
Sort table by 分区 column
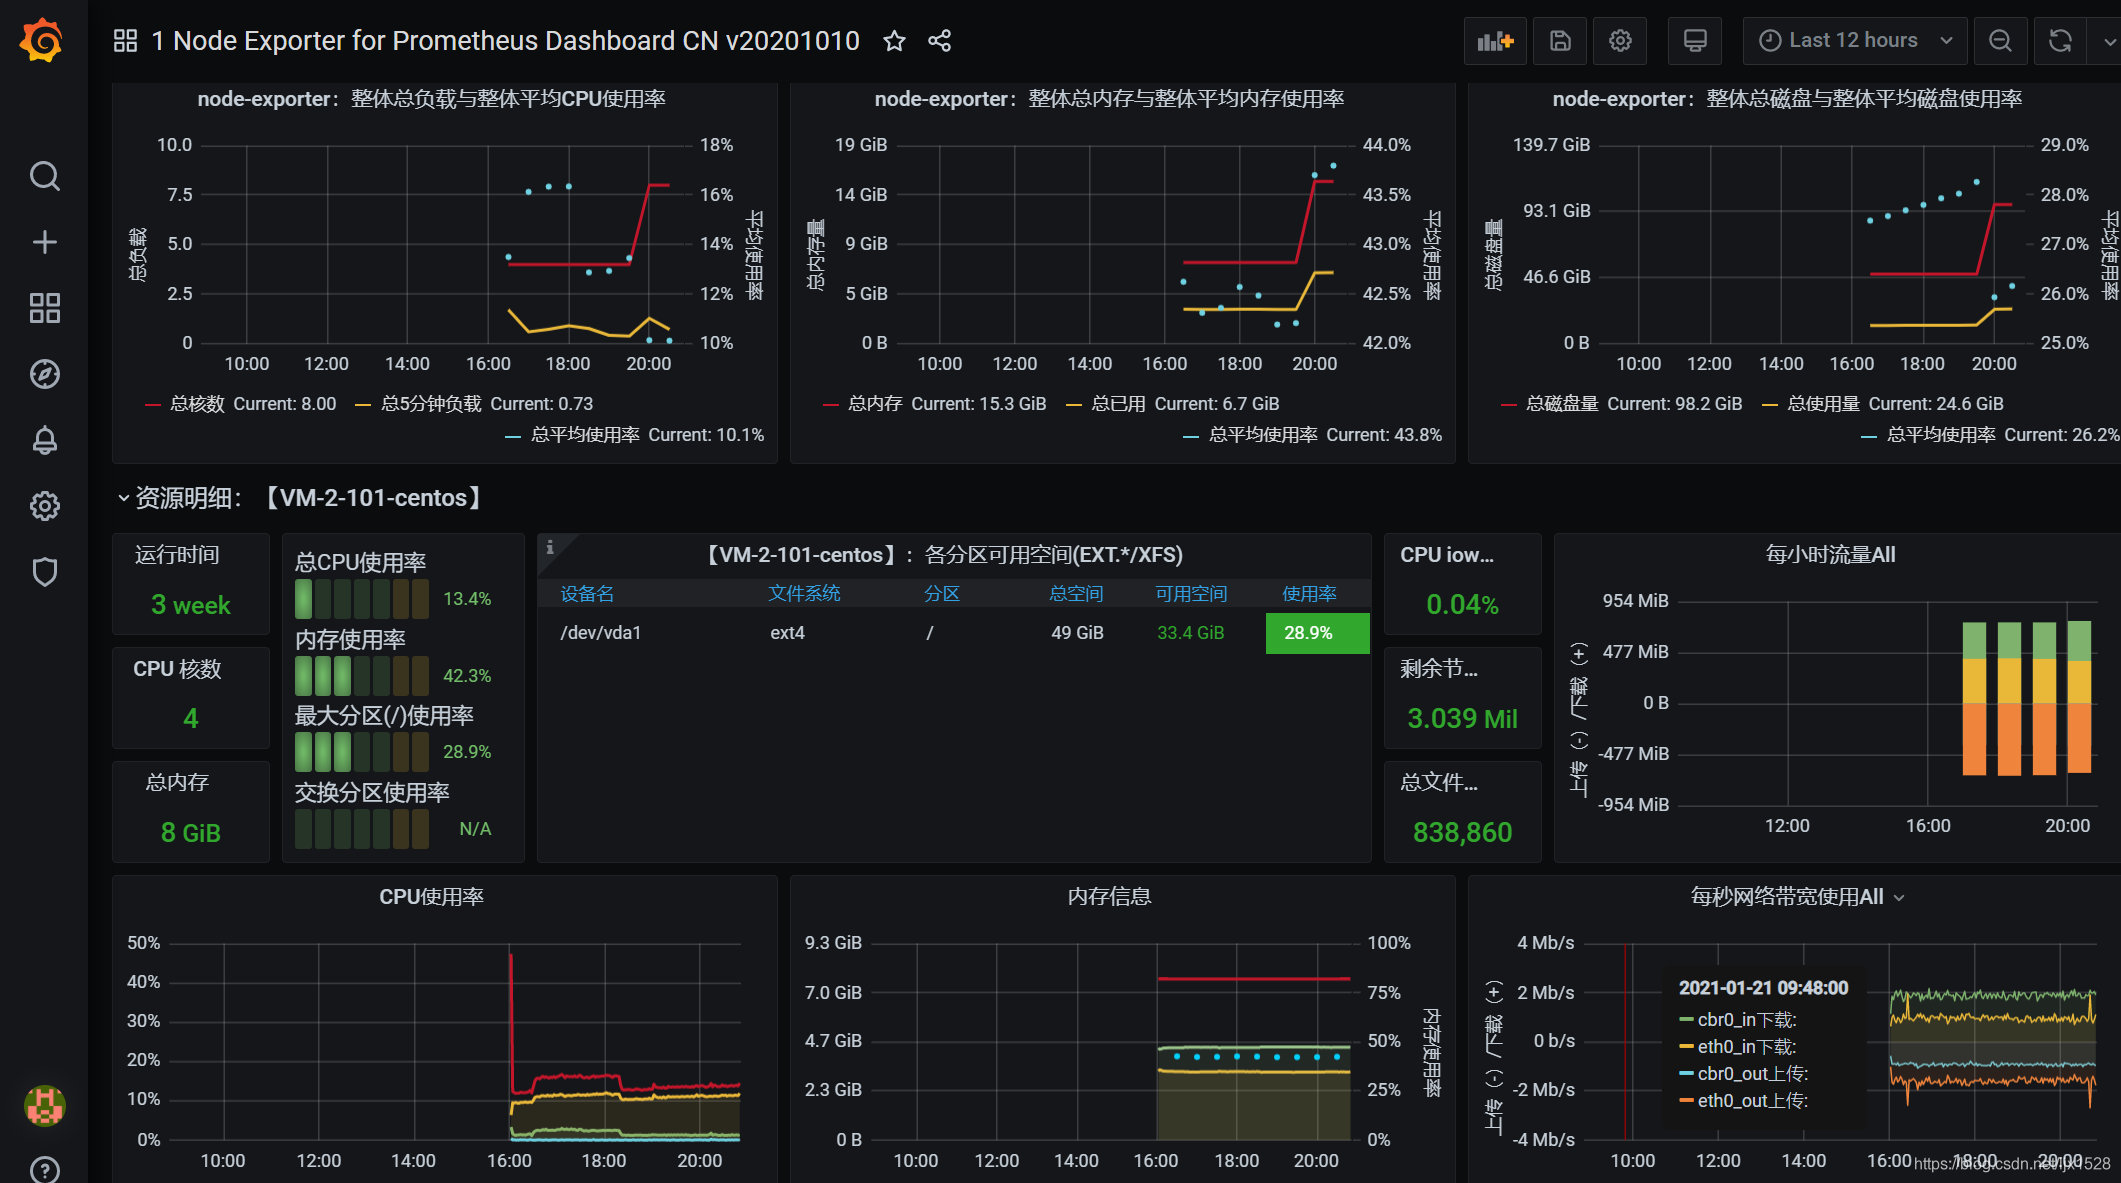click(942, 594)
